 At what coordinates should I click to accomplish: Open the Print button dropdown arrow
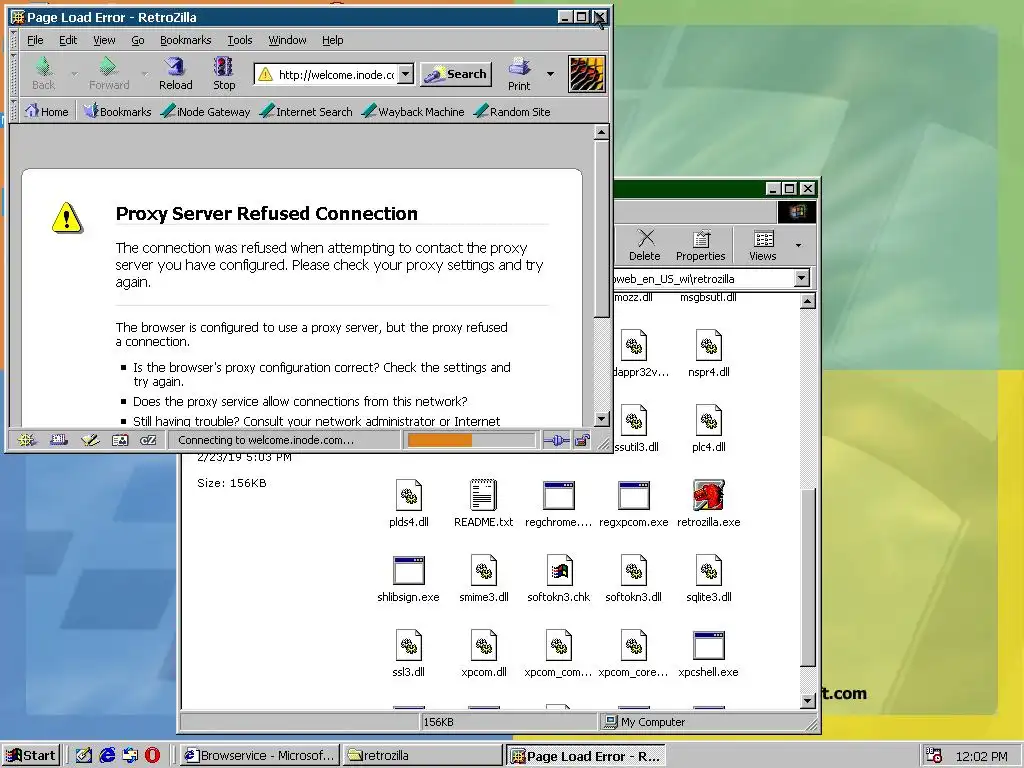[550, 74]
